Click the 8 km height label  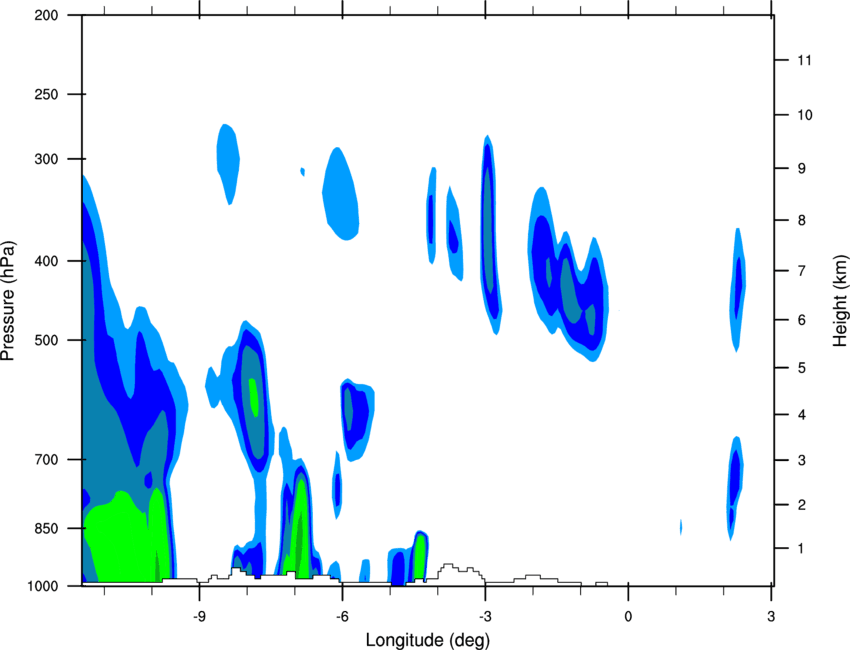pos(801,220)
